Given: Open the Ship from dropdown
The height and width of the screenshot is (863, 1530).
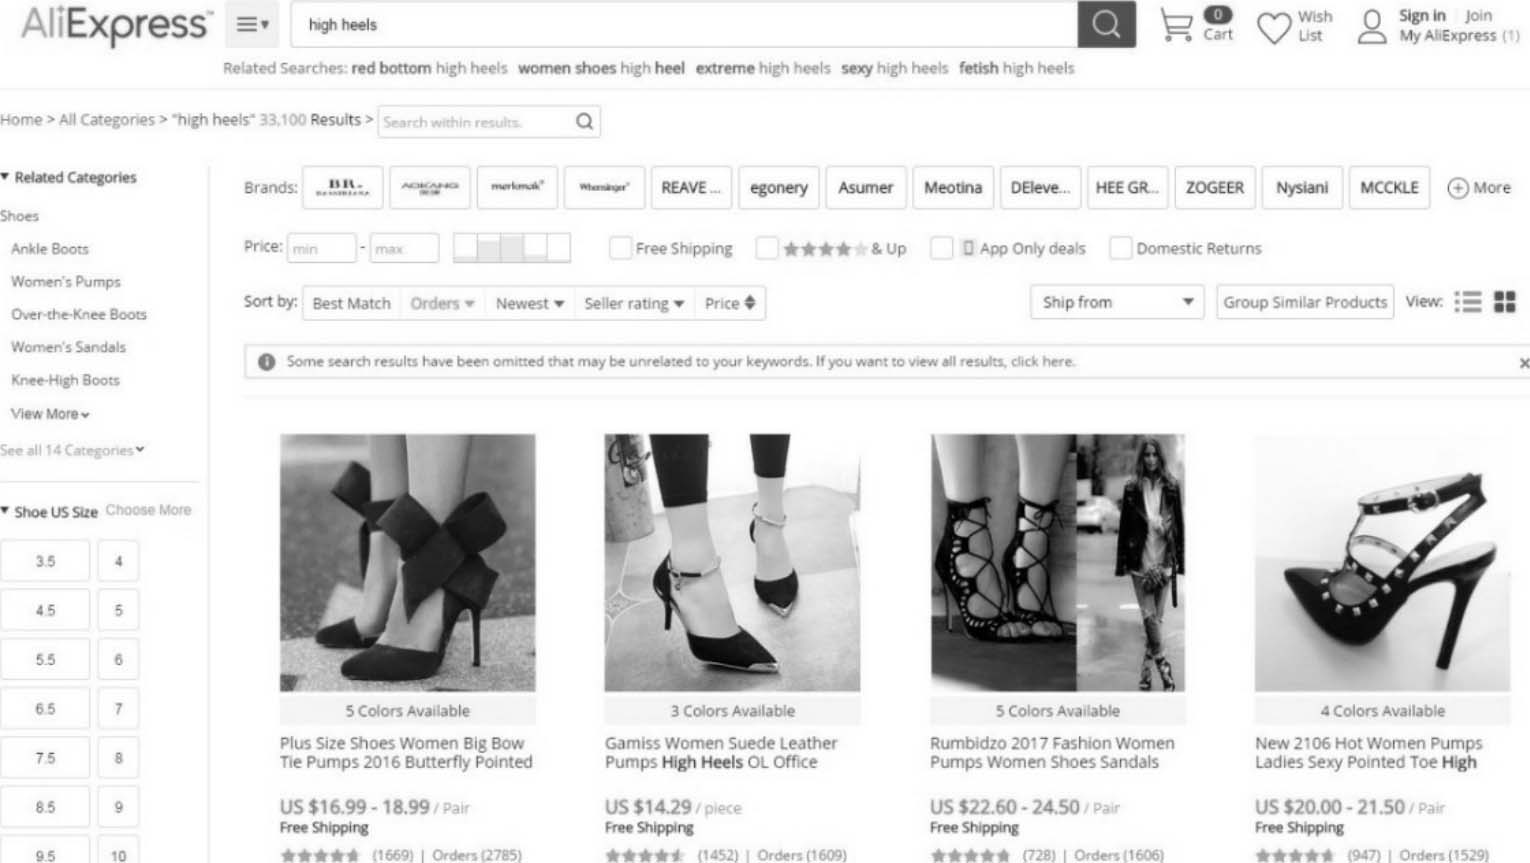Looking at the screenshot, I should (x=1116, y=302).
